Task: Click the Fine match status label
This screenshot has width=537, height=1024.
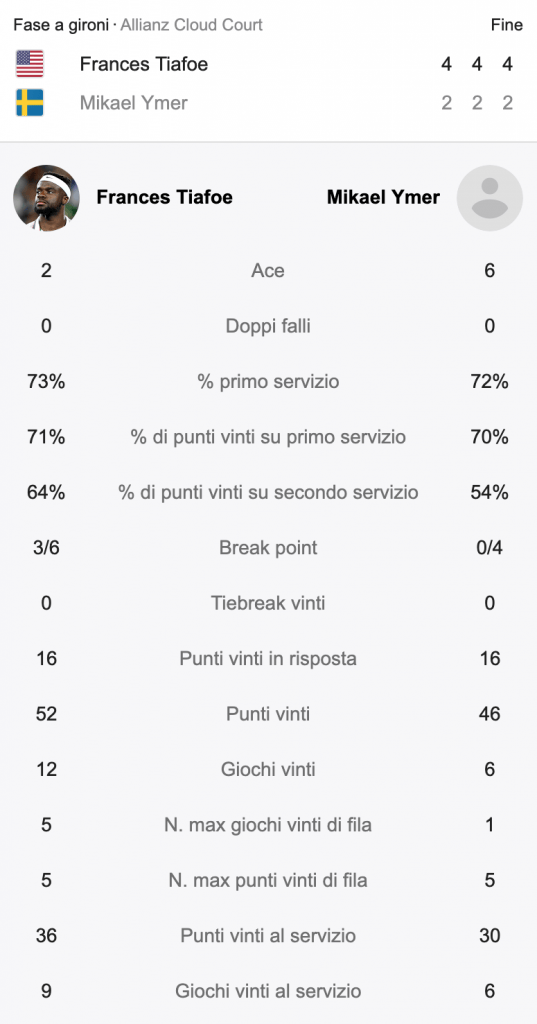Action: (507, 25)
